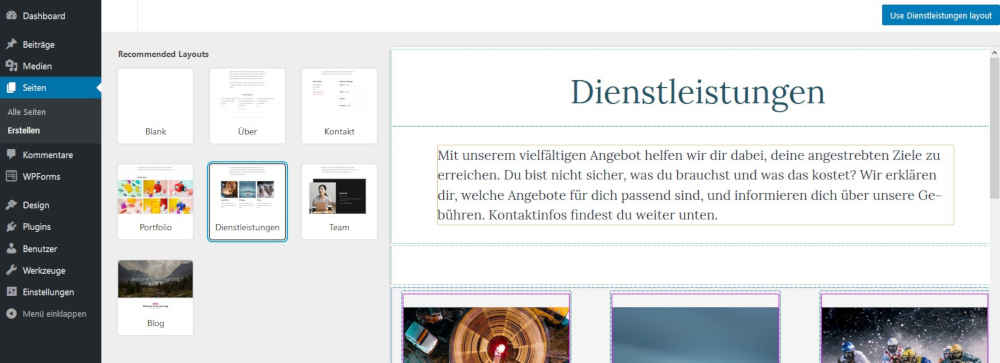The height and width of the screenshot is (363, 1000).
Task: Click the Dashboard gauge icon
Action: (11, 16)
